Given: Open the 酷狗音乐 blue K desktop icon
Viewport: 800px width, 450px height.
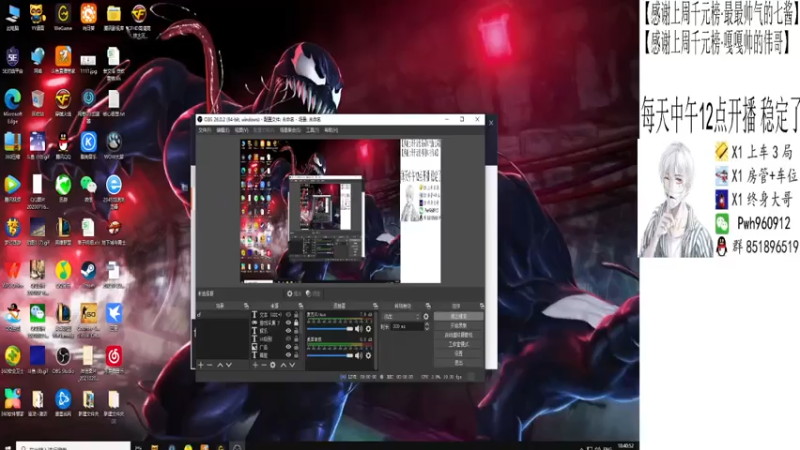Looking at the screenshot, I should click(x=88, y=145).
